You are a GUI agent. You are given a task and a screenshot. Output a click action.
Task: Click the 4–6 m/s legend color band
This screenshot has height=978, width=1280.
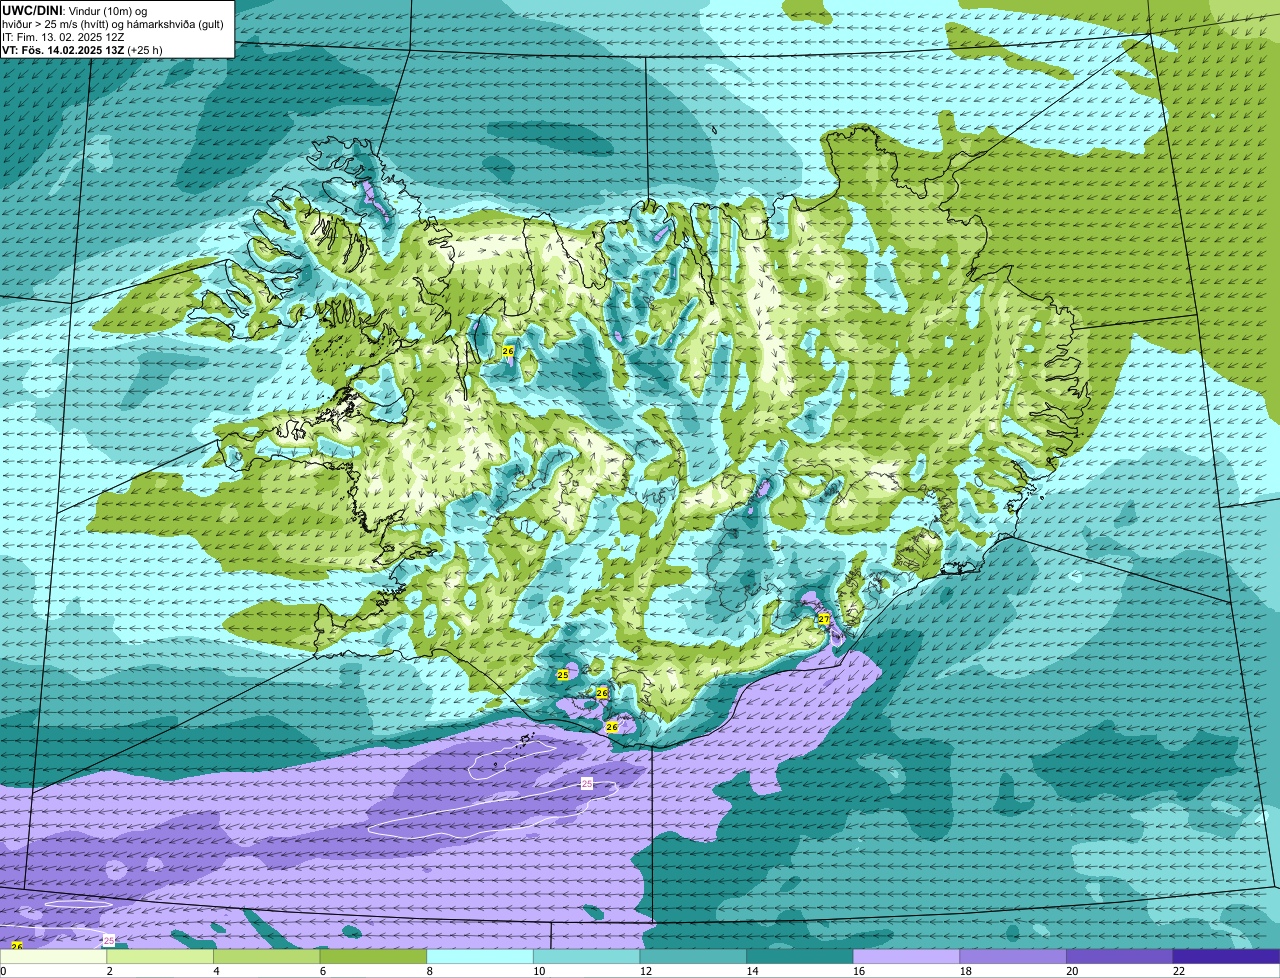coord(266,956)
